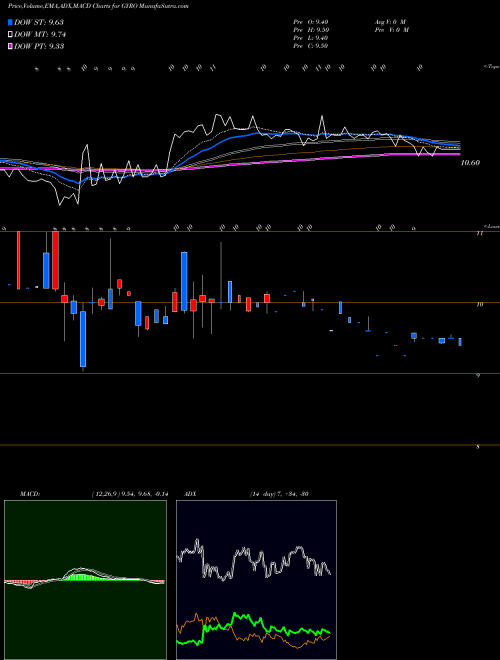Click the axis label 11 on candlestick chart
Viewport: 500px width, 660px height.
coord(479,233)
